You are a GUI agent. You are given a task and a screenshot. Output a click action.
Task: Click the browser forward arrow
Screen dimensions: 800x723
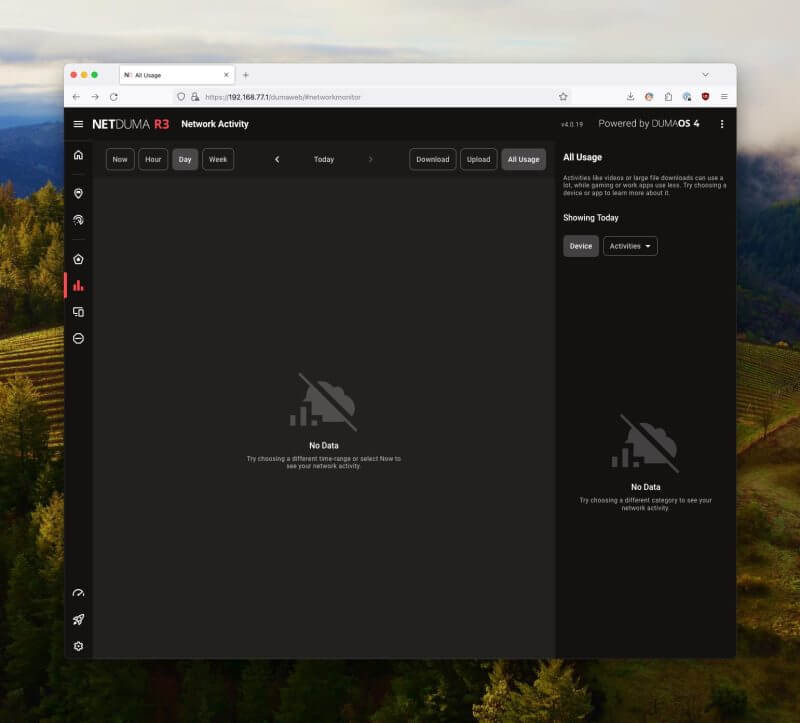(95, 97)
